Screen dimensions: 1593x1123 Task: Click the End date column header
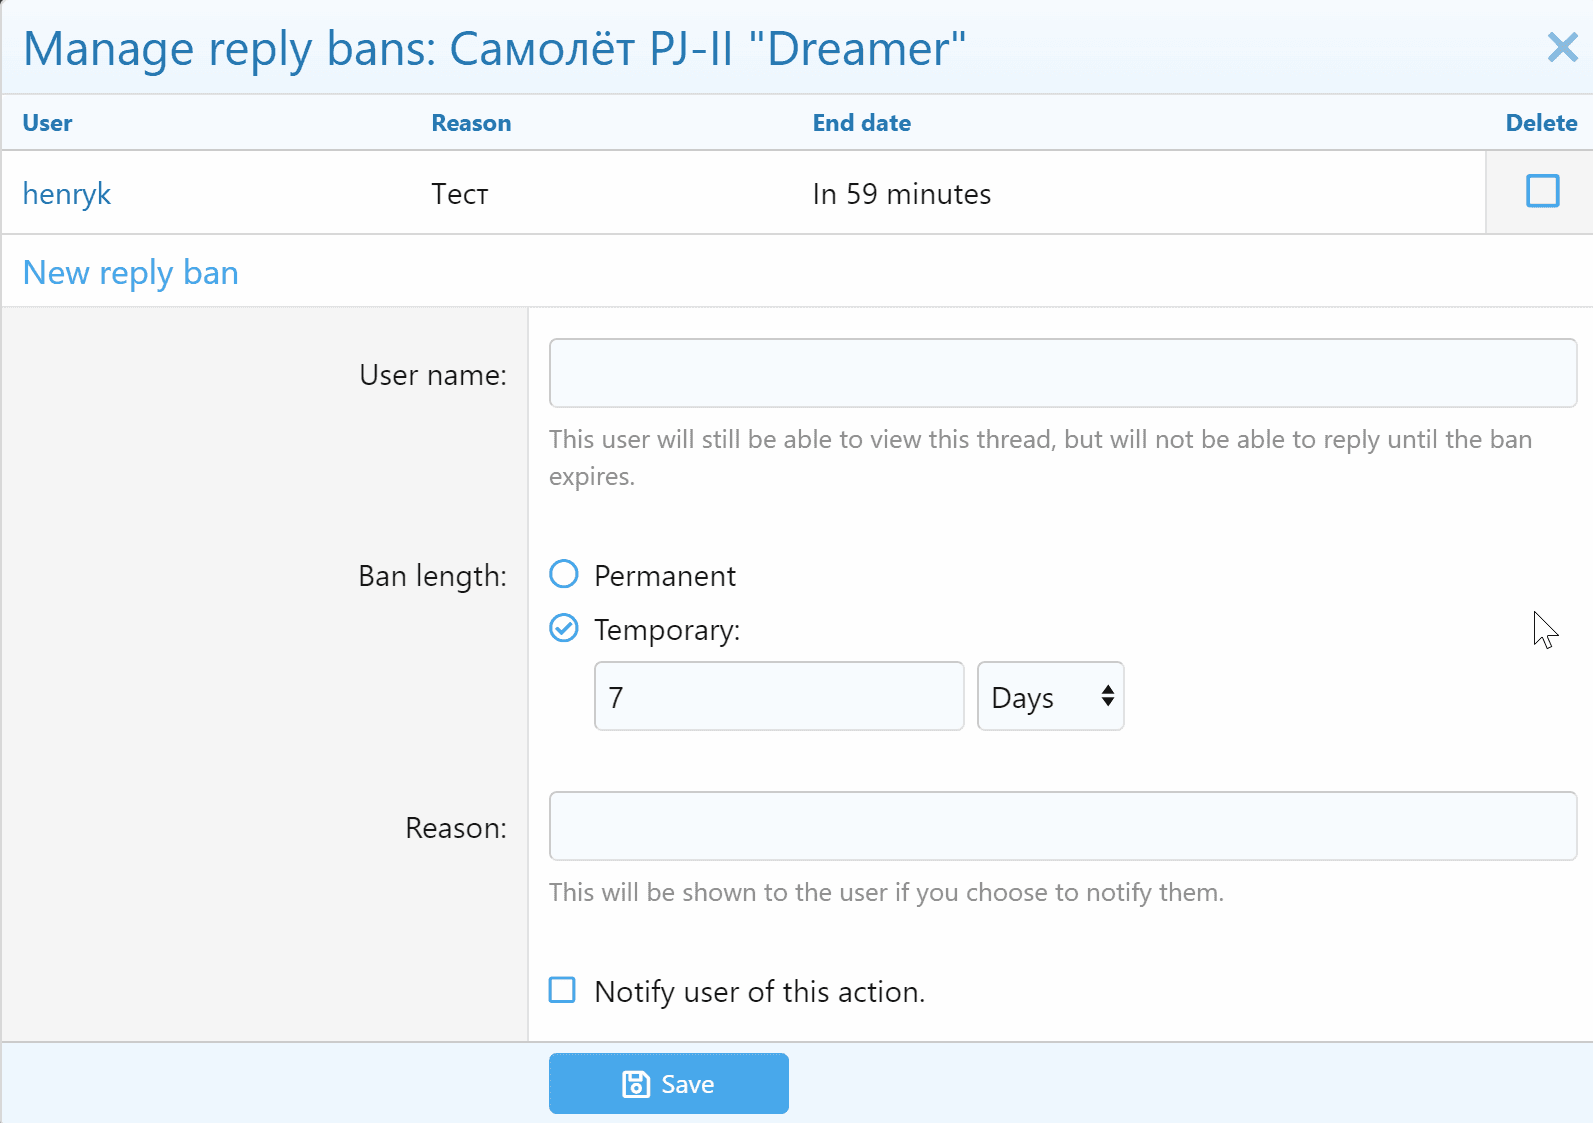pos(861,123)
